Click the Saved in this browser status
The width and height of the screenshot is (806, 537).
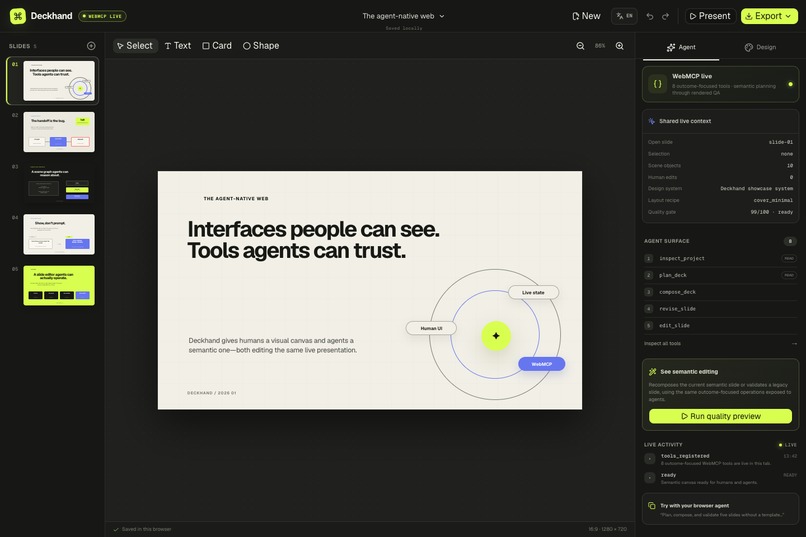coord(142,529)
